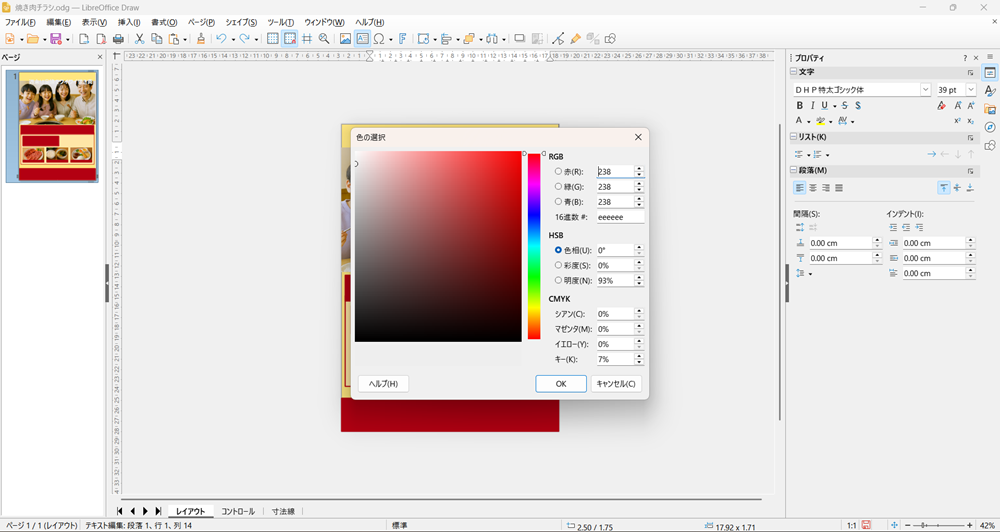The width and height of the screenshot is (1000, 532).
Task: Toggle the Display grid icon
Action: point(272,38)
